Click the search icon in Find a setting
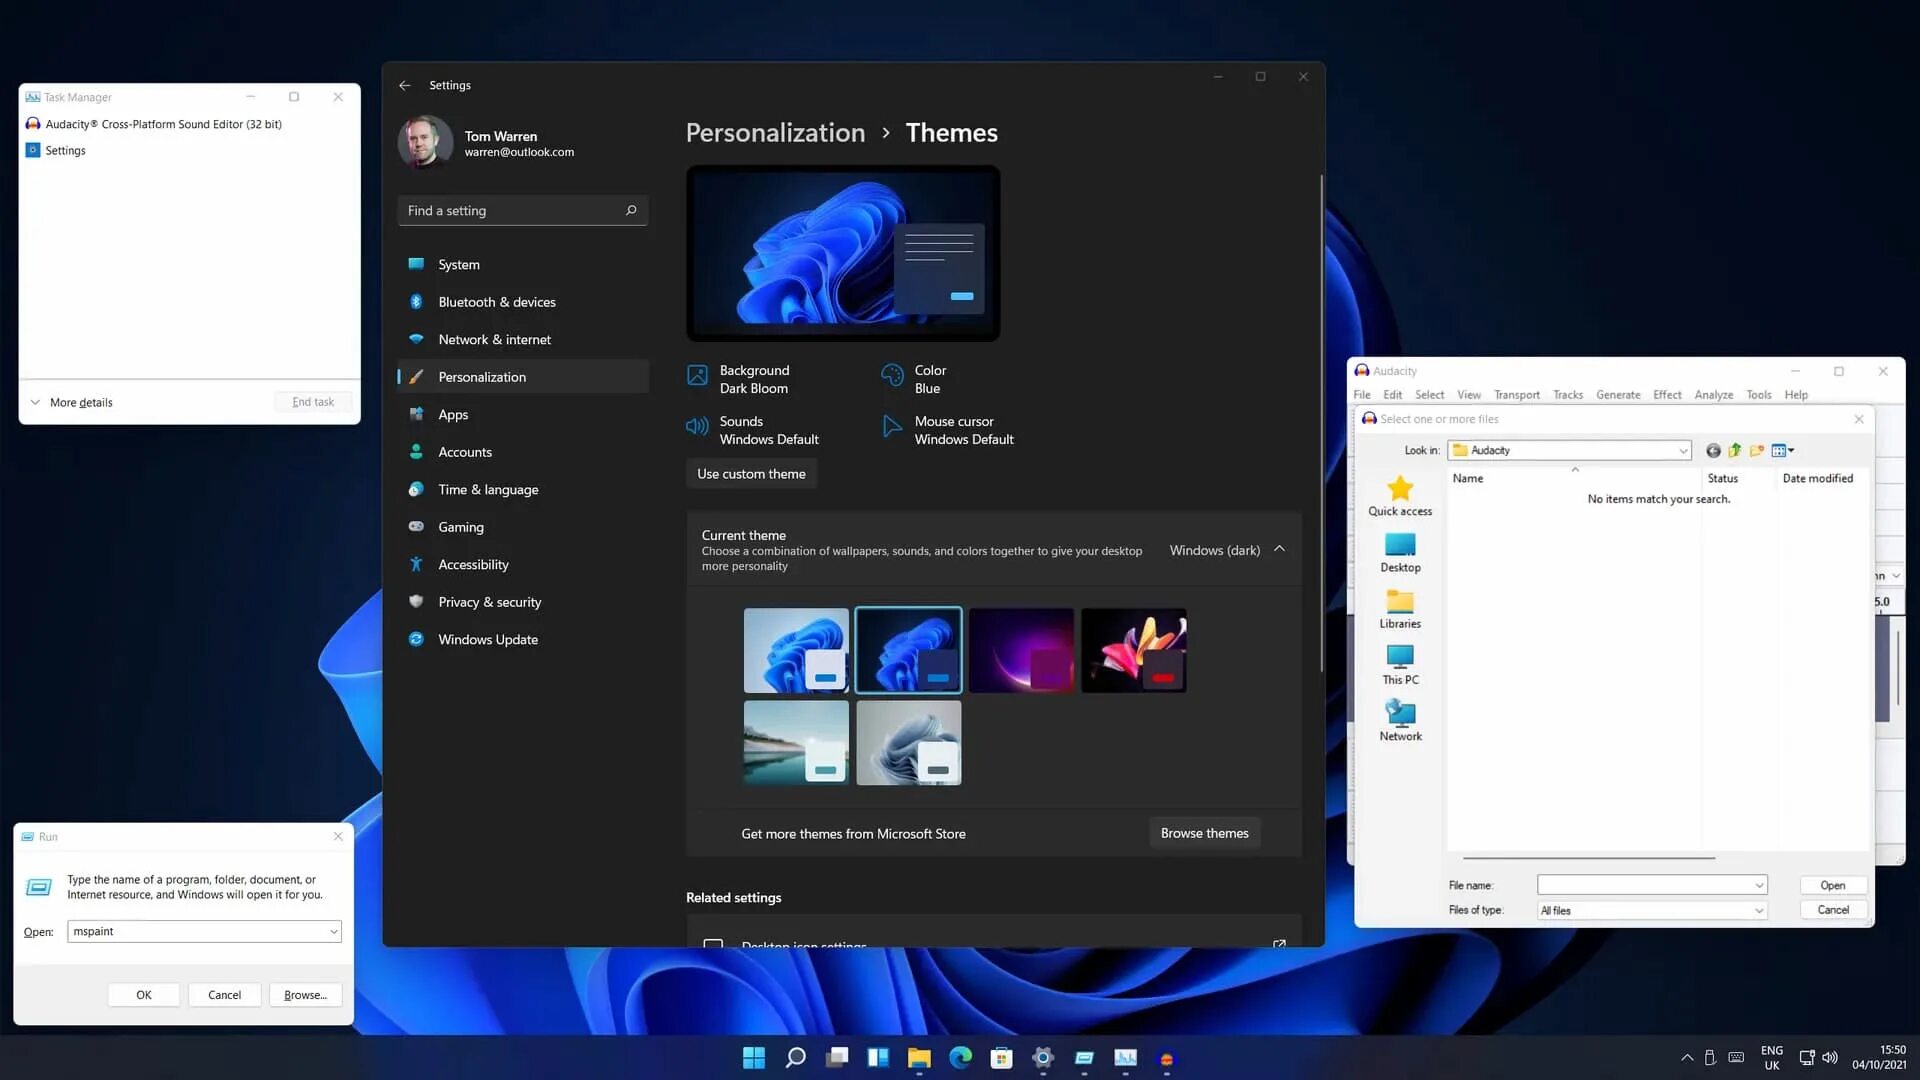This screenshot has height=1080, width=1920. point(631,211)
